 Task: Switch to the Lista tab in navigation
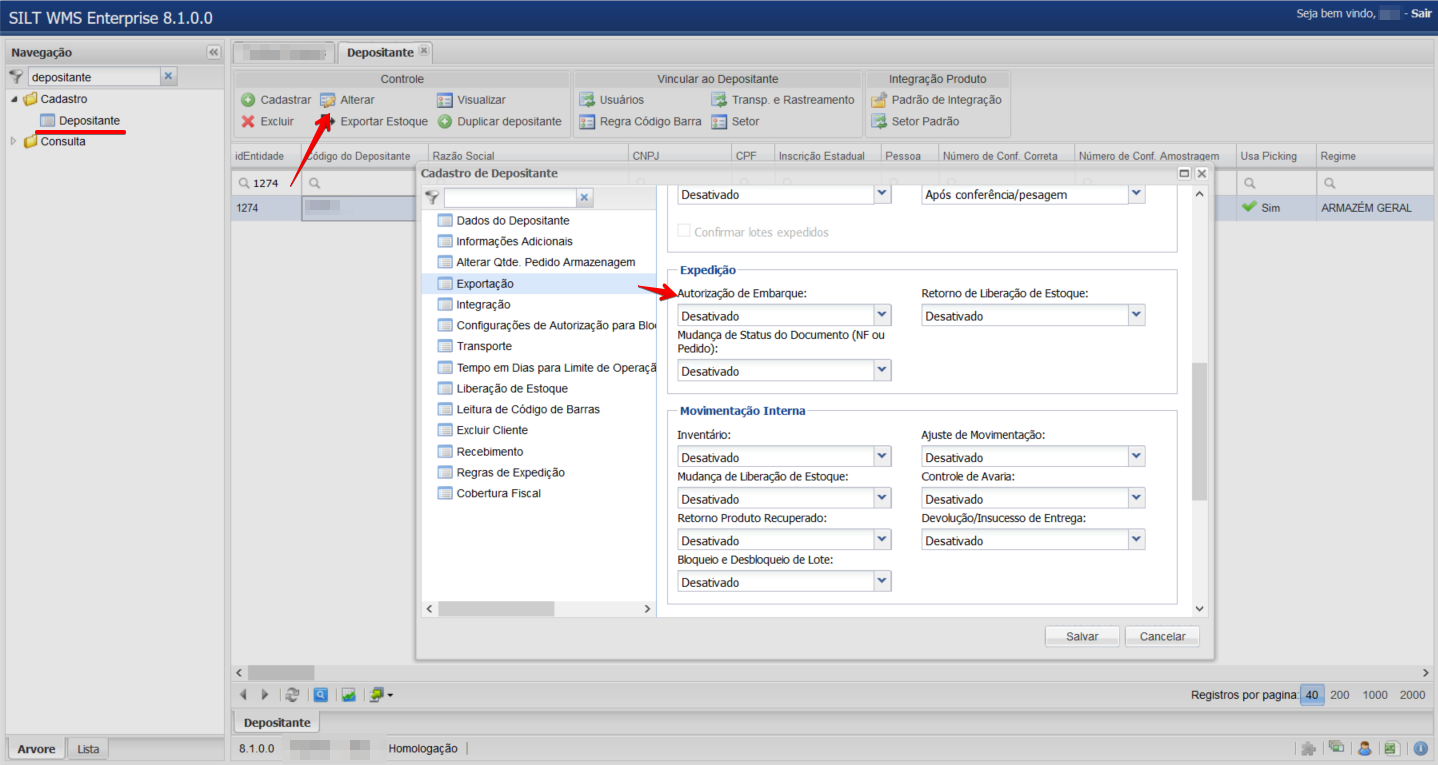88,749
